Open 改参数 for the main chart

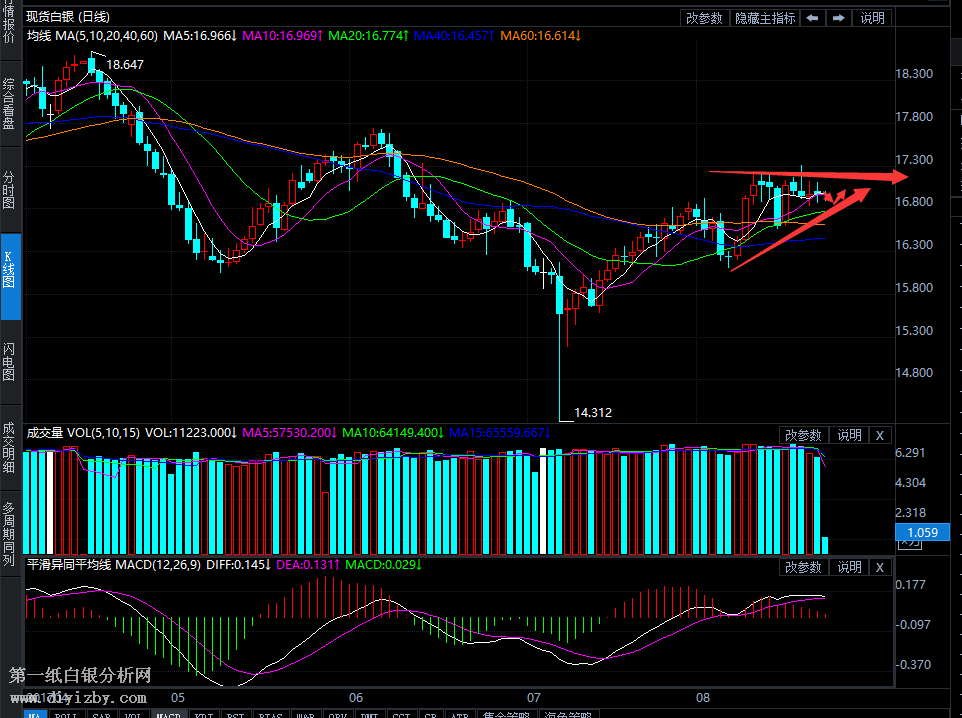704,18
